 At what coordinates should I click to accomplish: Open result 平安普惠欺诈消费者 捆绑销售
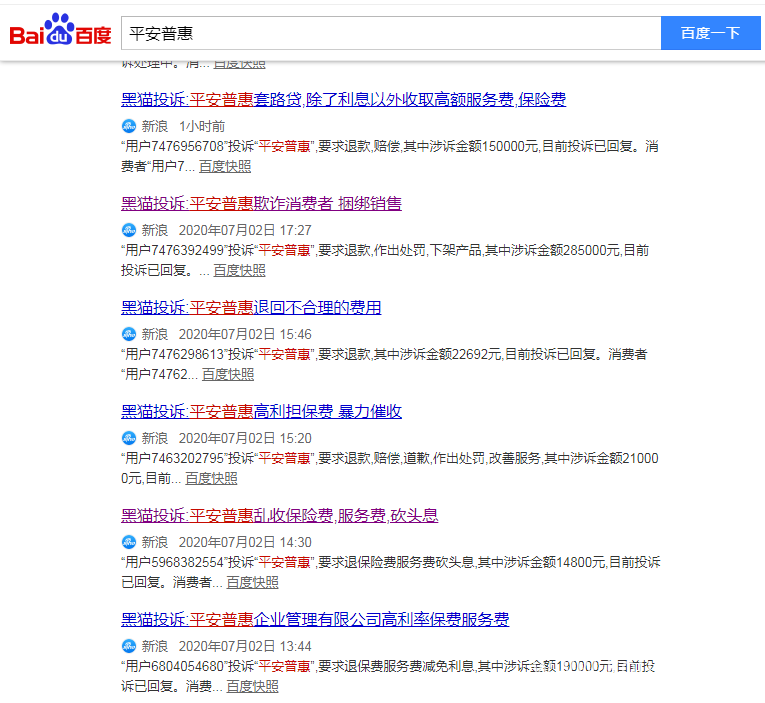point(261,203)
